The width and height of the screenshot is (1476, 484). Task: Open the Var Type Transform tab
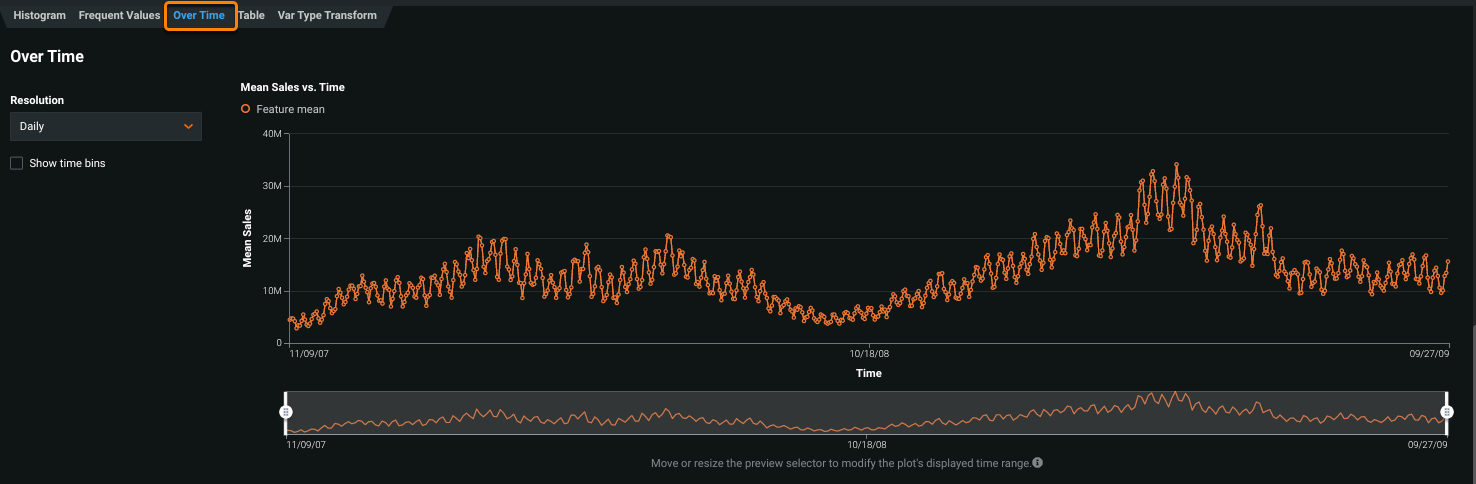(327, 16)
